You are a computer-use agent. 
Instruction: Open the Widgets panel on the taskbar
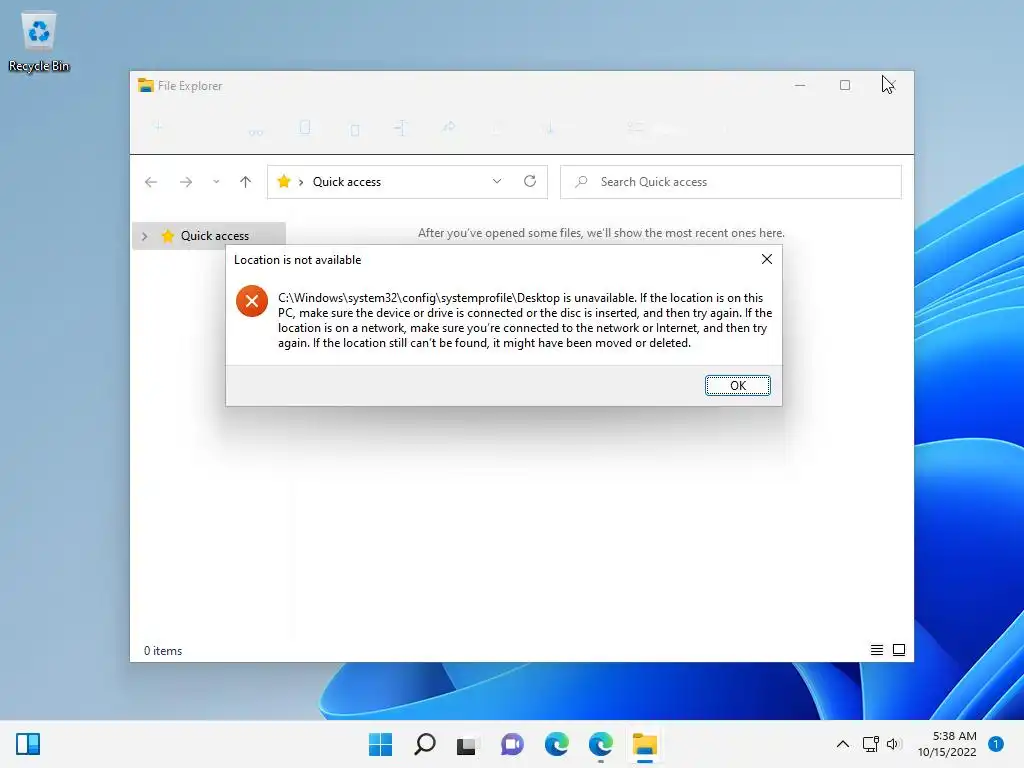[x=28, y=744]
